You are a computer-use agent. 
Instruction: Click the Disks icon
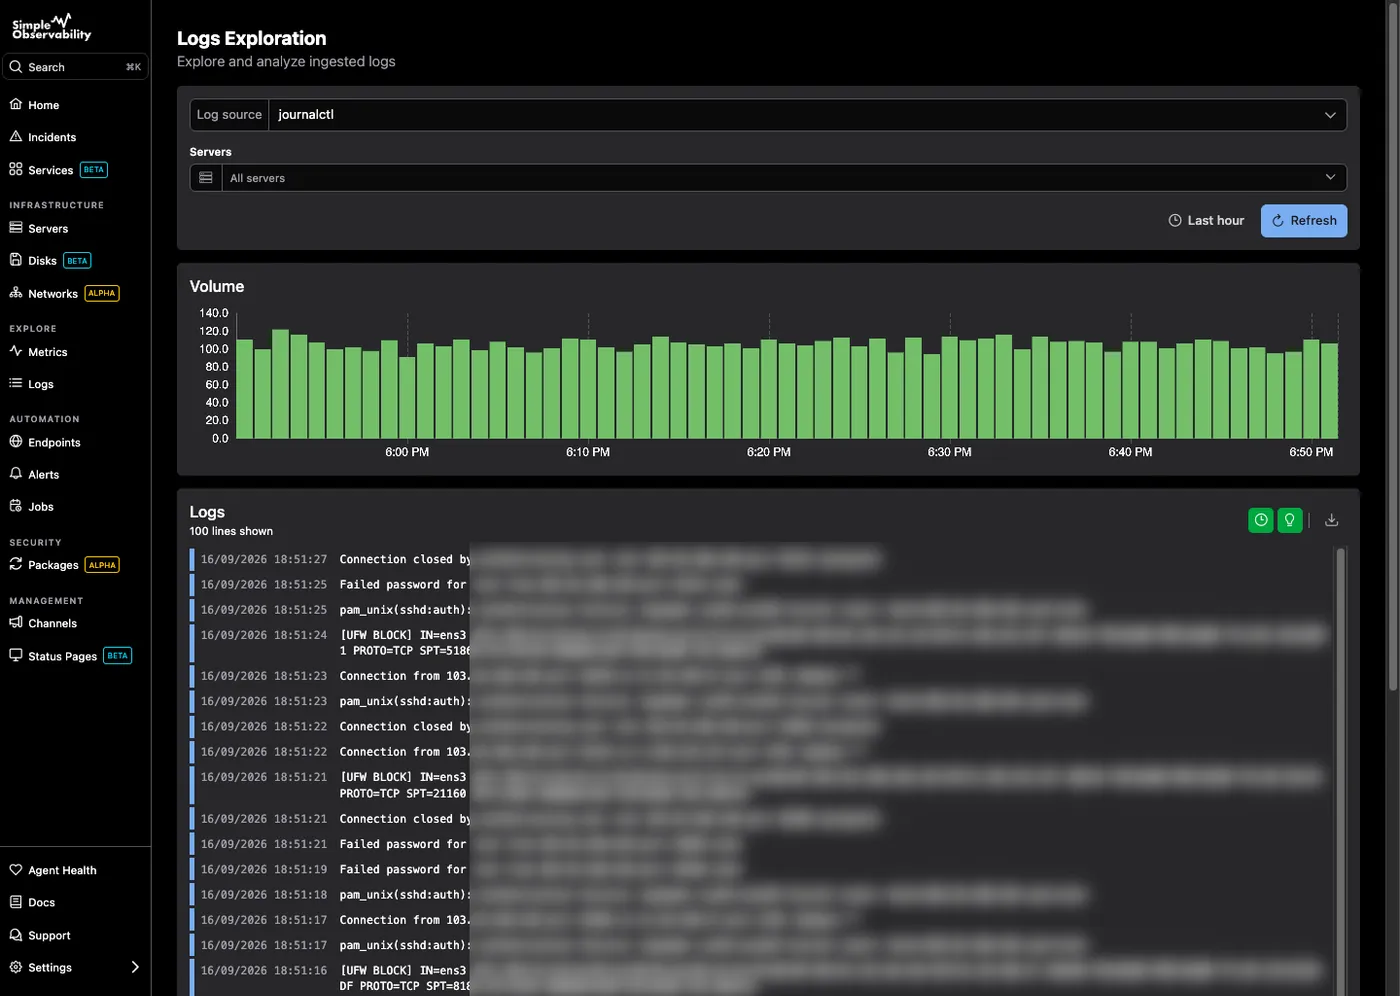click(16, 260)
